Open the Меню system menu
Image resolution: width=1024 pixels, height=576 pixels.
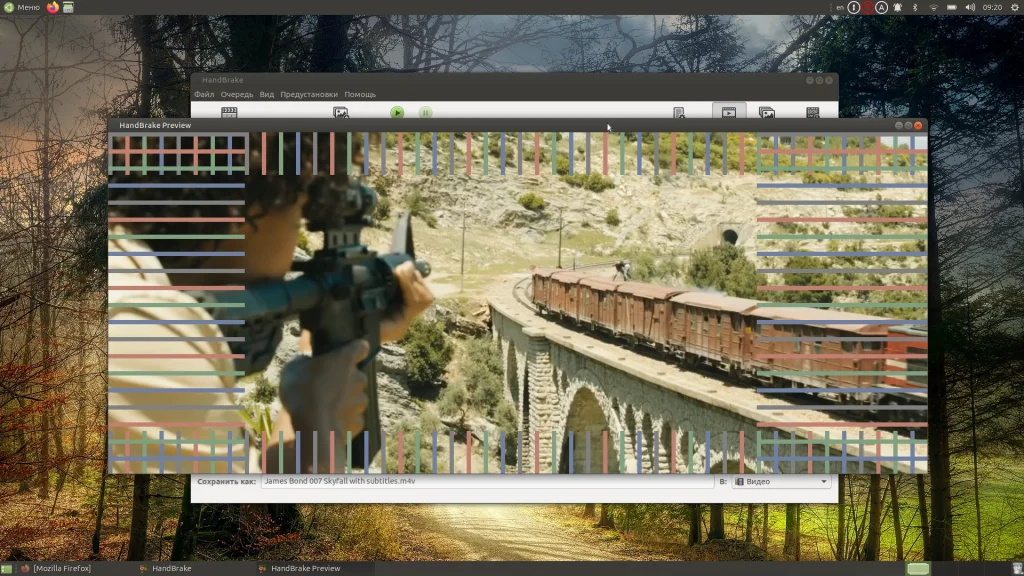pyautogui.click(x=22, y=7)
